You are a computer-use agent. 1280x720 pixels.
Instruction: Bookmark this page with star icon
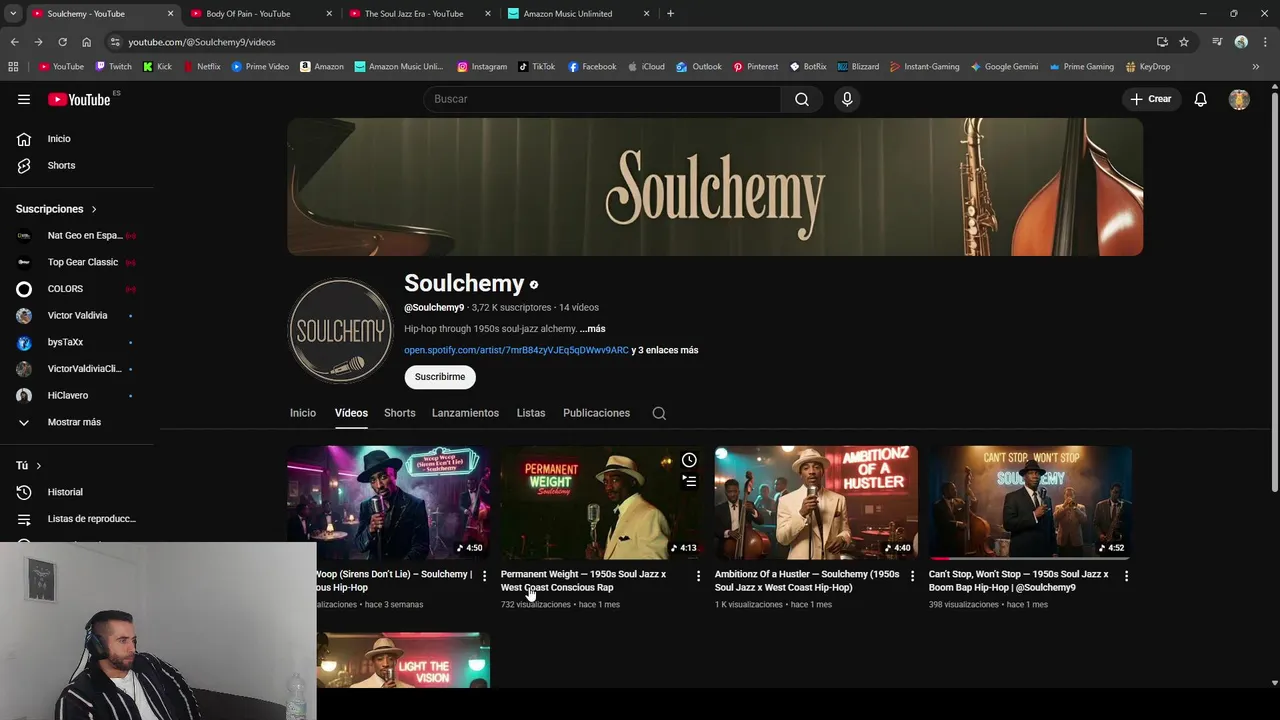[1184, 42]
